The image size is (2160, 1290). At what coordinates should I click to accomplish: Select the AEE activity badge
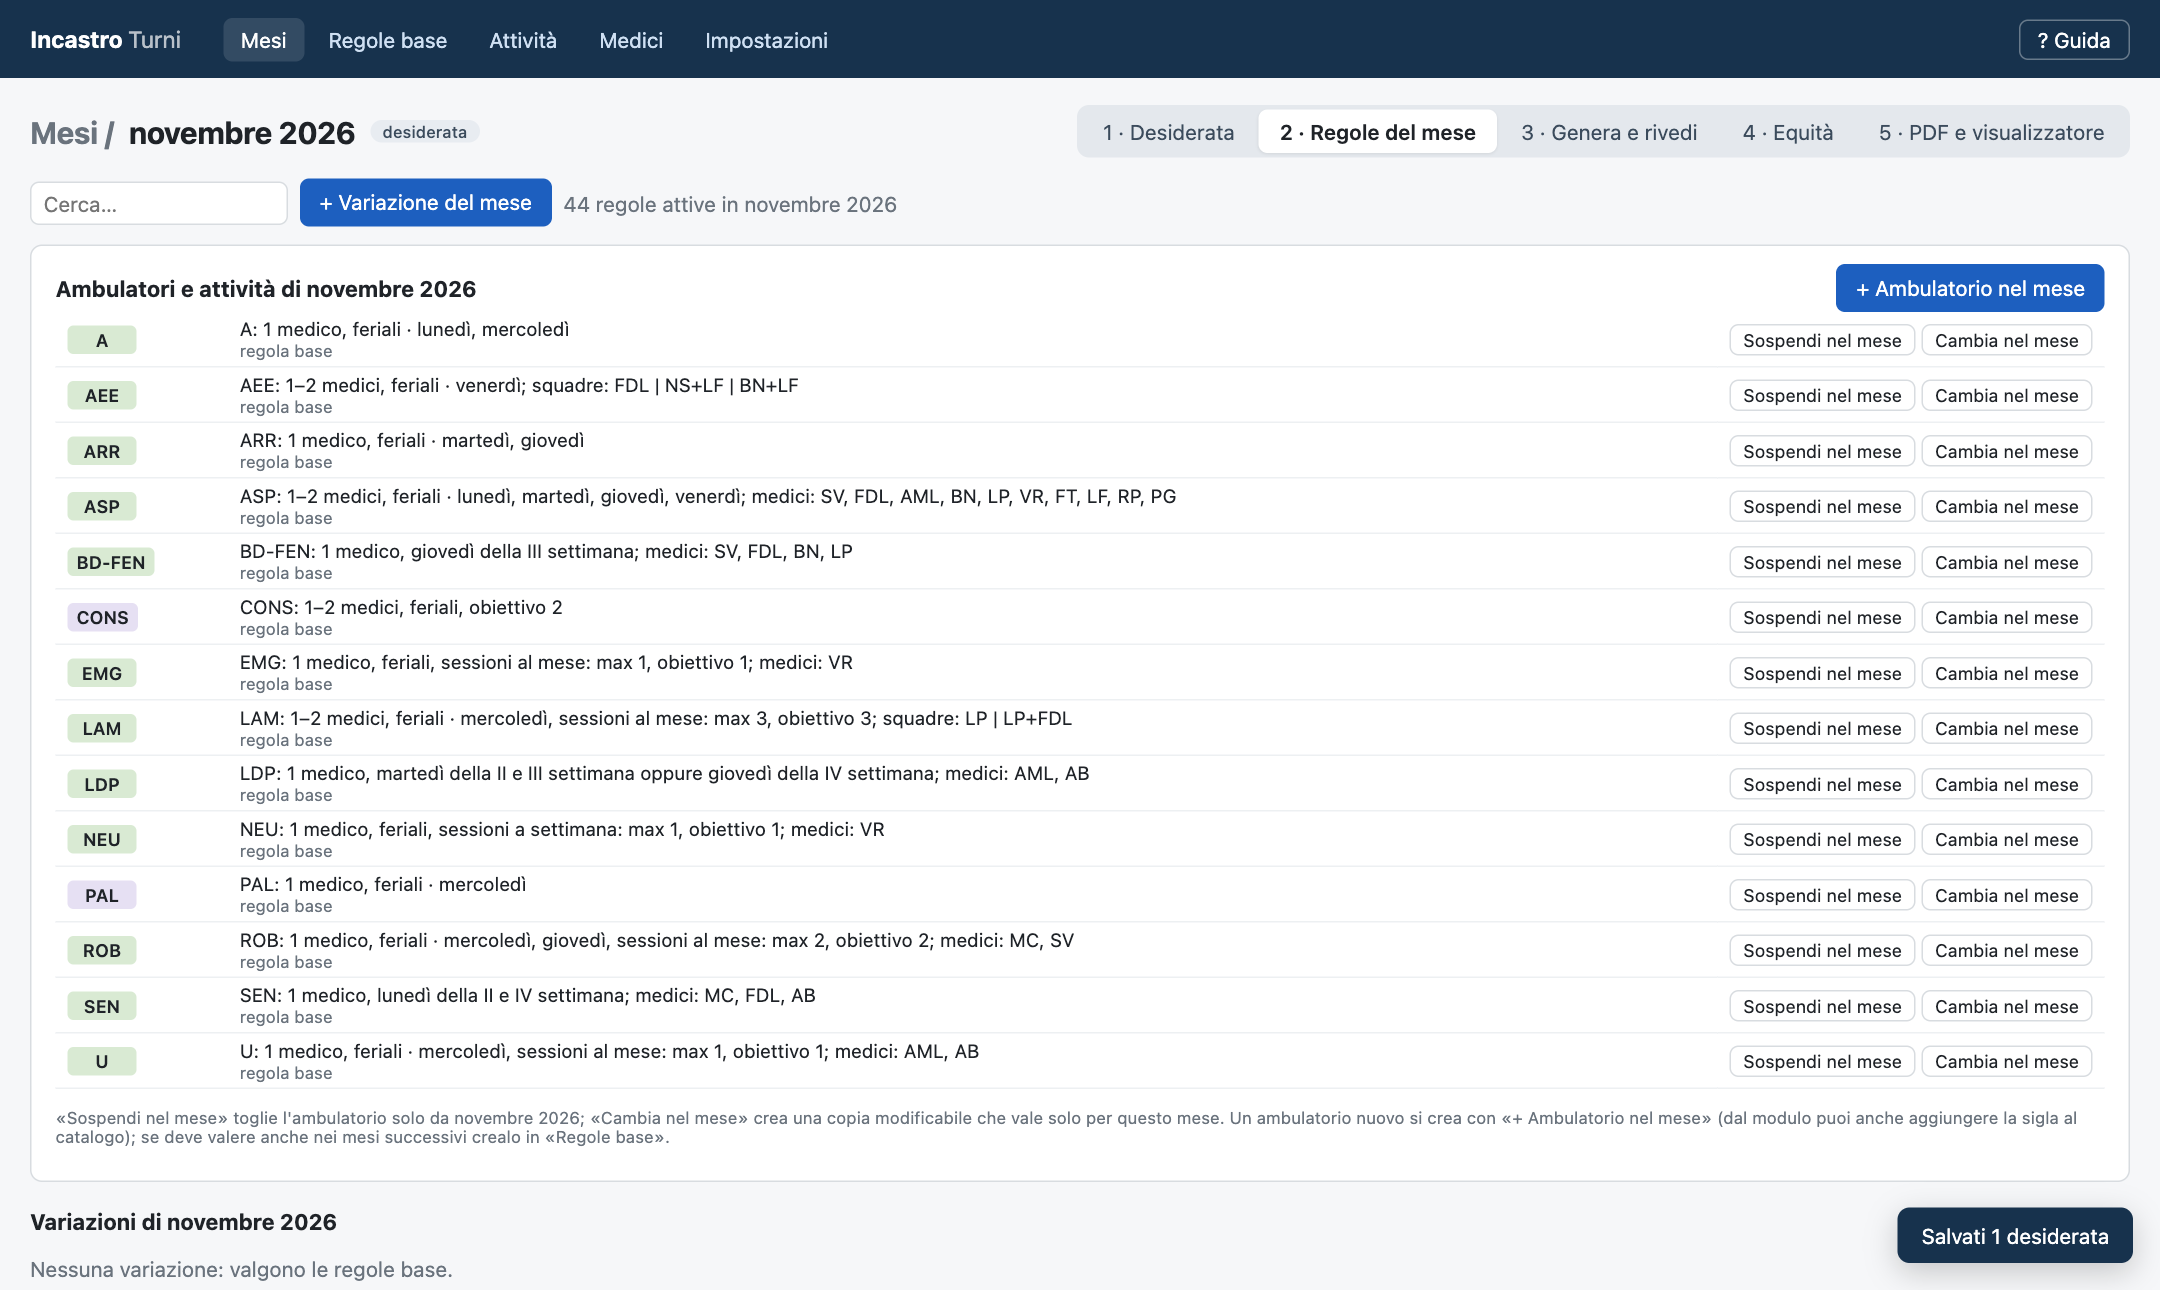click(102, 396)
